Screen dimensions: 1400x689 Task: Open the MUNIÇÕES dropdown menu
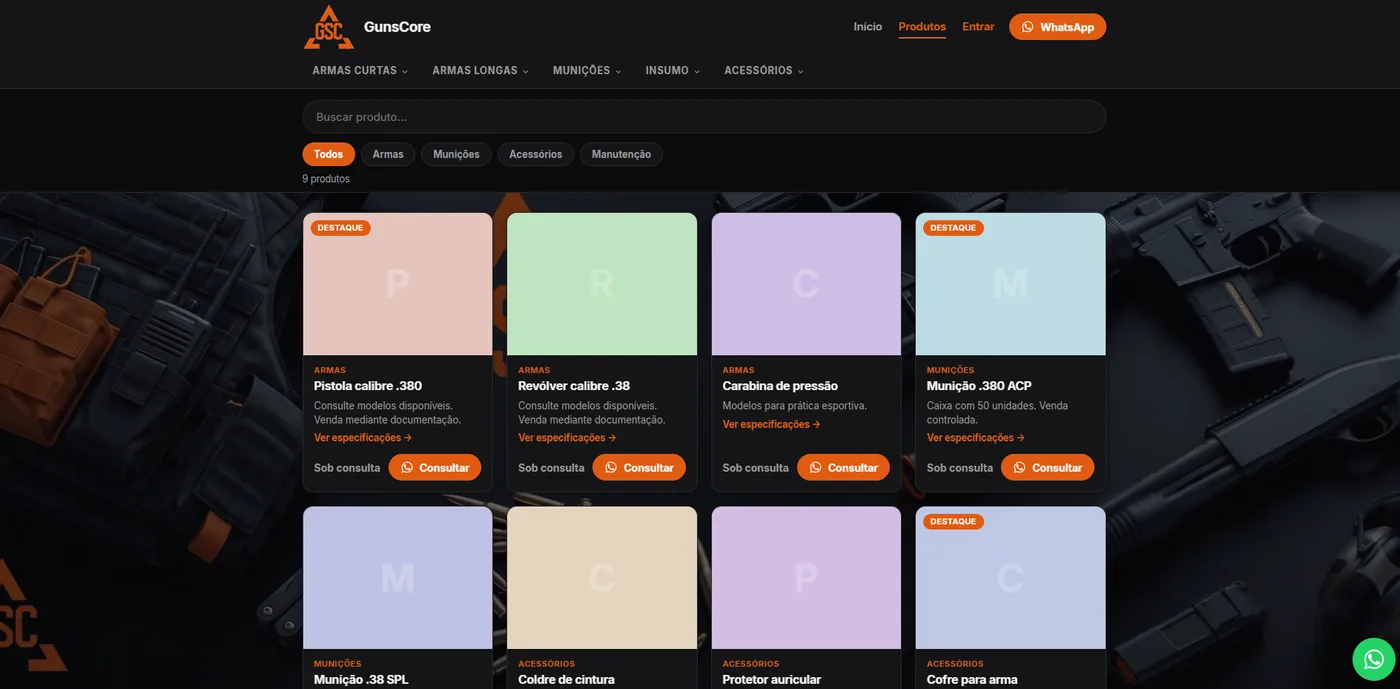click(587, 71)
